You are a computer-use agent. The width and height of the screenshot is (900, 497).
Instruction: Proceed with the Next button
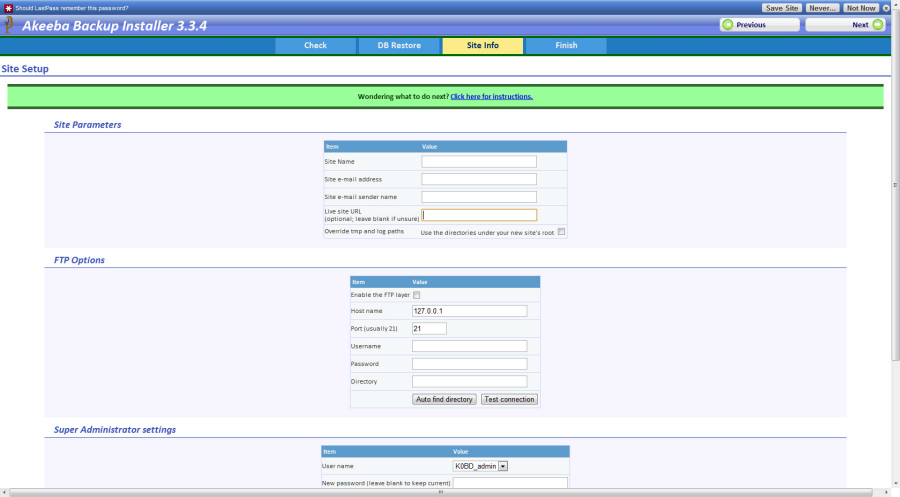point(845,25)
